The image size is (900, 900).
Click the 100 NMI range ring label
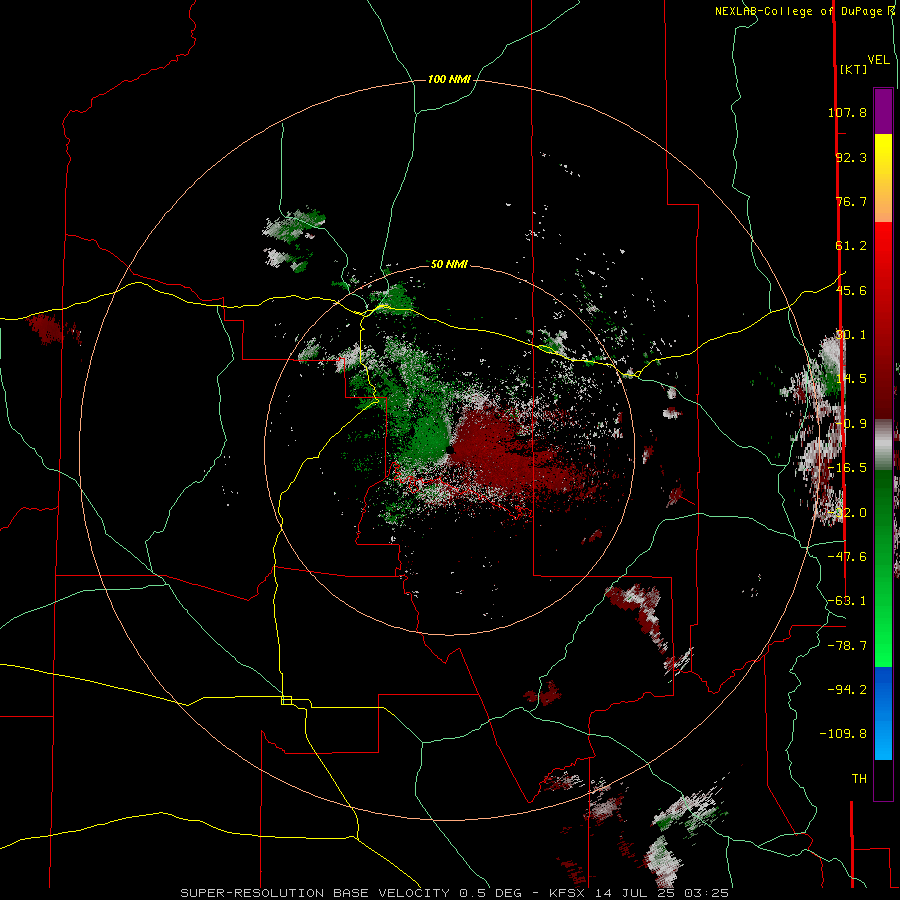tap(449, 79)
